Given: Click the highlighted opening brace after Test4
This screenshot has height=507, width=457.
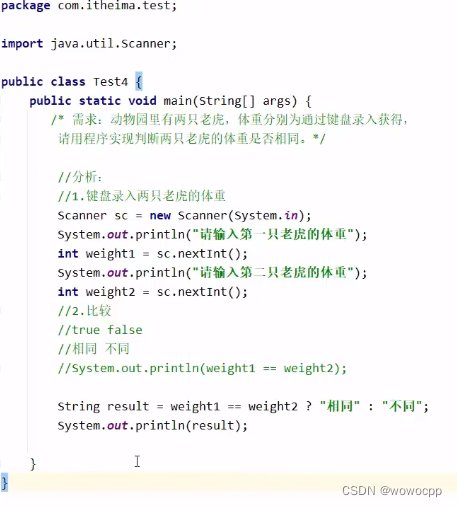Looking at the screenshot, I should (139, 82).
